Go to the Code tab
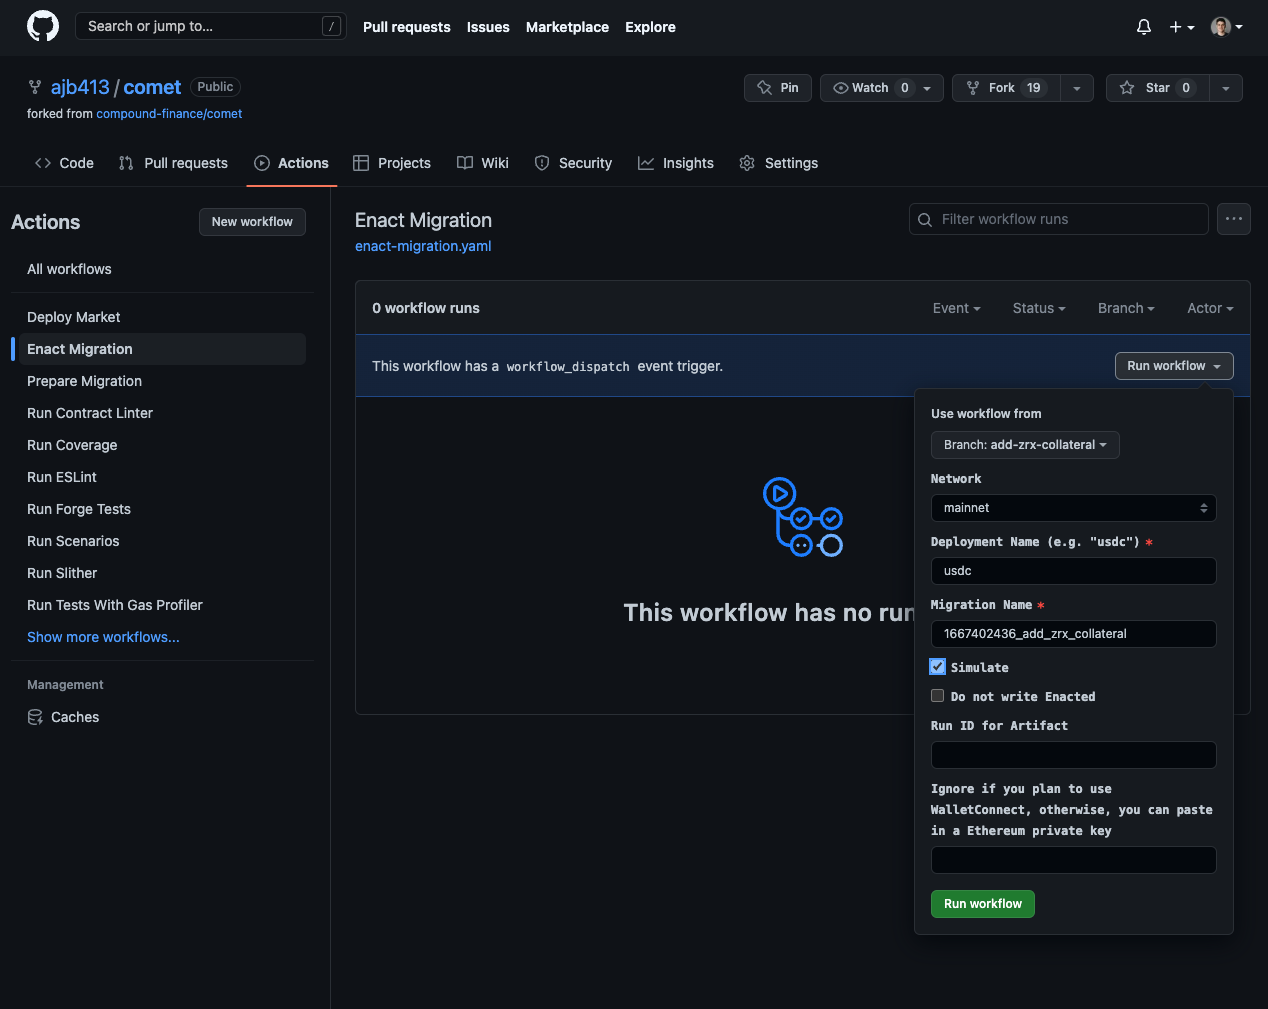 tap(64, 163)
